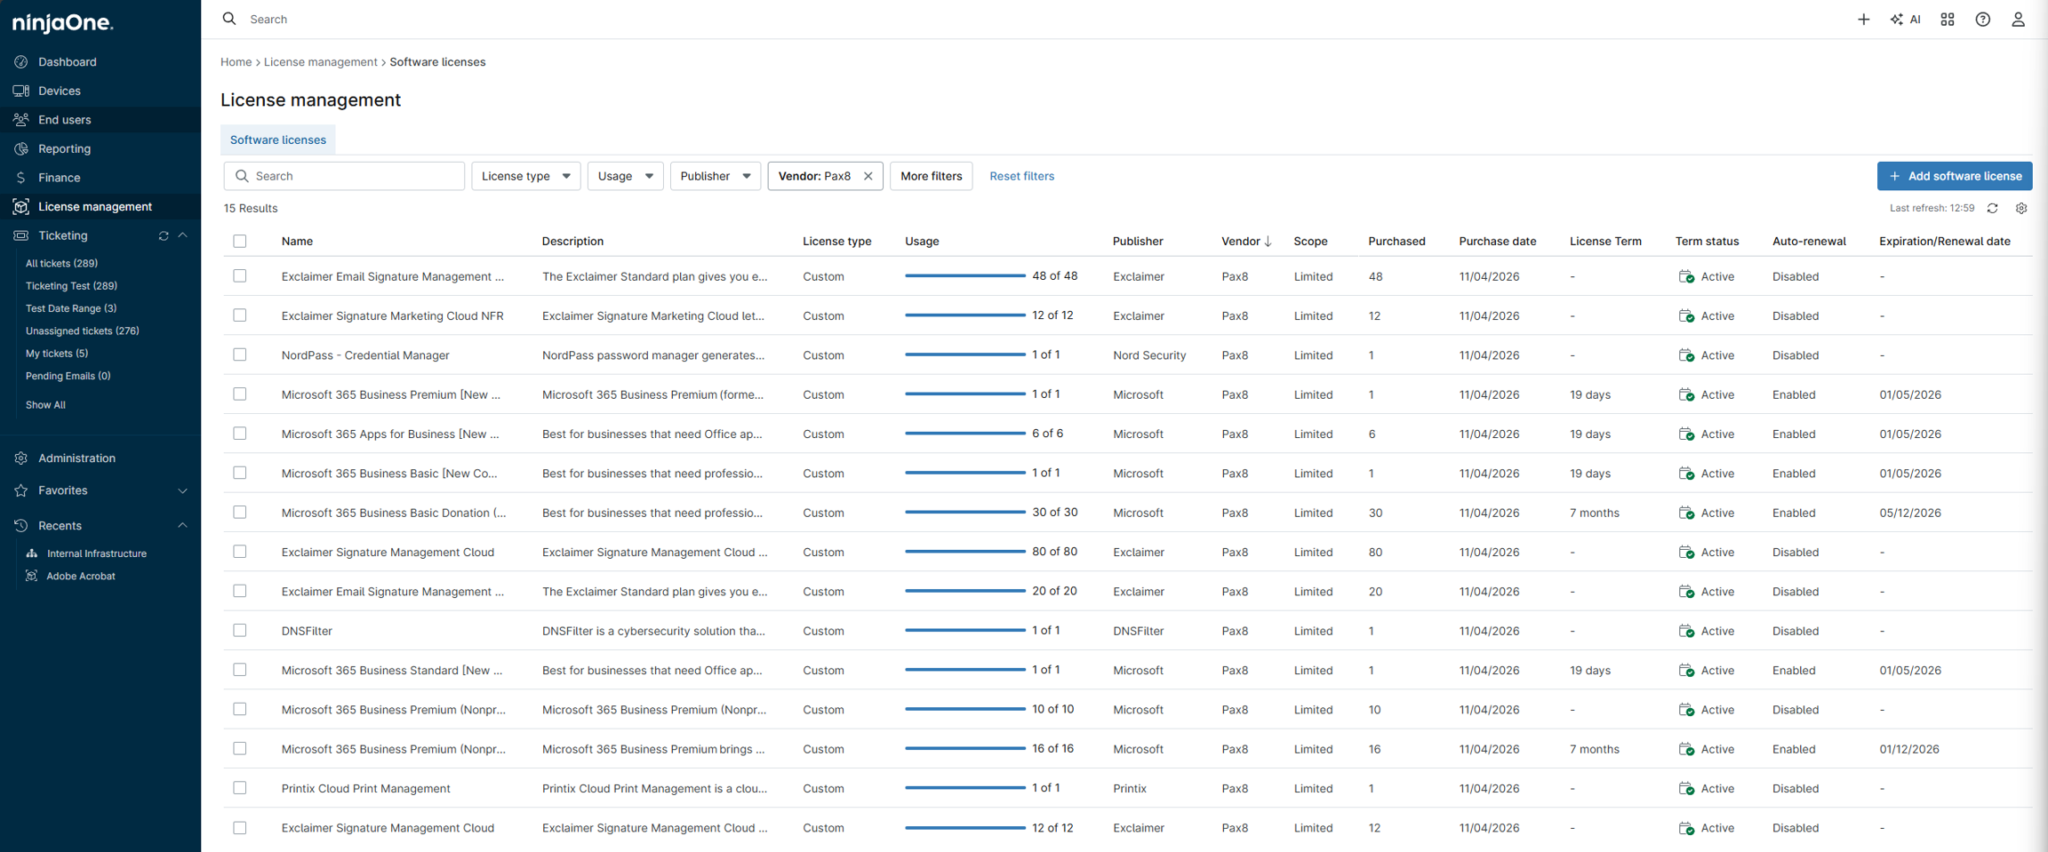Go to Home in the breadcrumb
Image resolution: width=2048 pixels, height=852 pixels.
236,62
